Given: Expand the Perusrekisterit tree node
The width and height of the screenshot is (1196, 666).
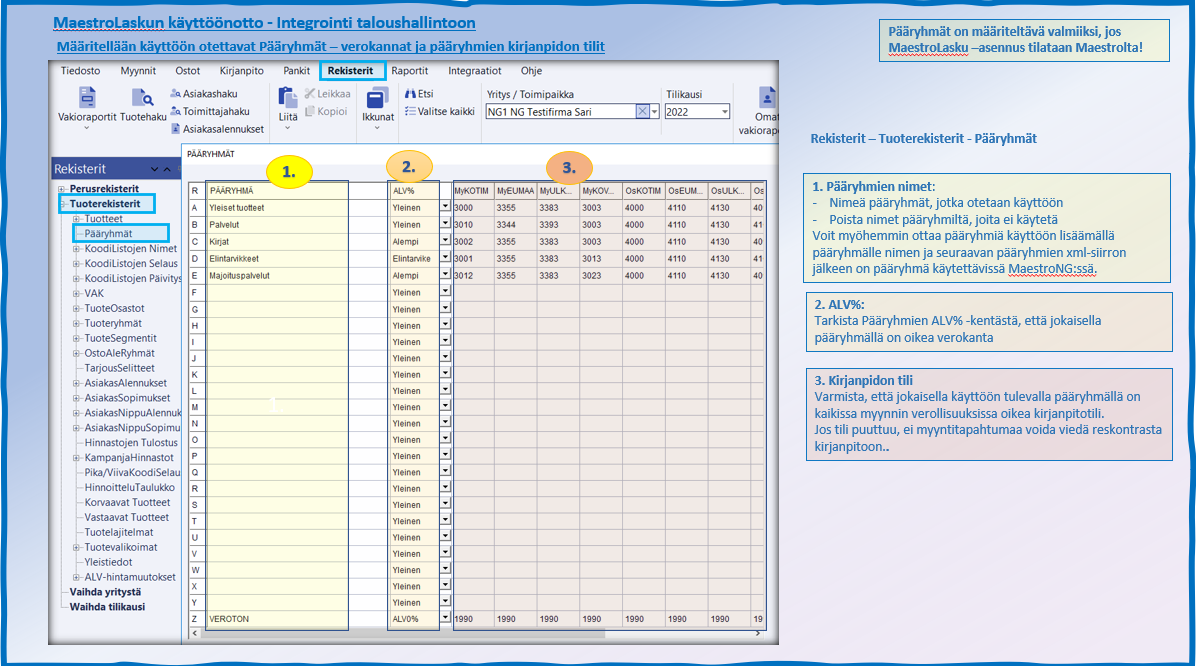Looking at the screenshot, I should click(x=62, y=189).
